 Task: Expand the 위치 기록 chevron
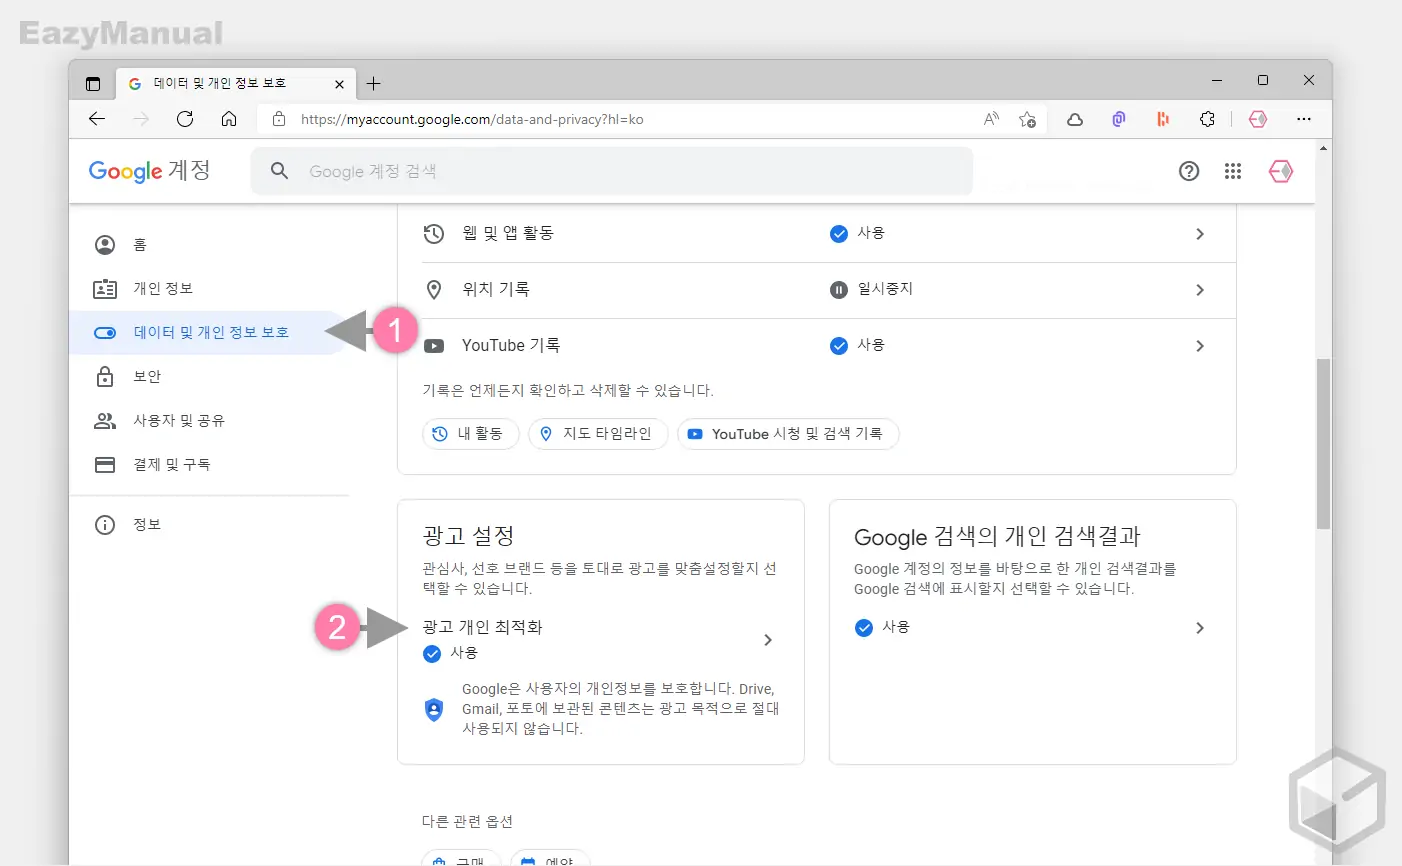pos(1200,290)
